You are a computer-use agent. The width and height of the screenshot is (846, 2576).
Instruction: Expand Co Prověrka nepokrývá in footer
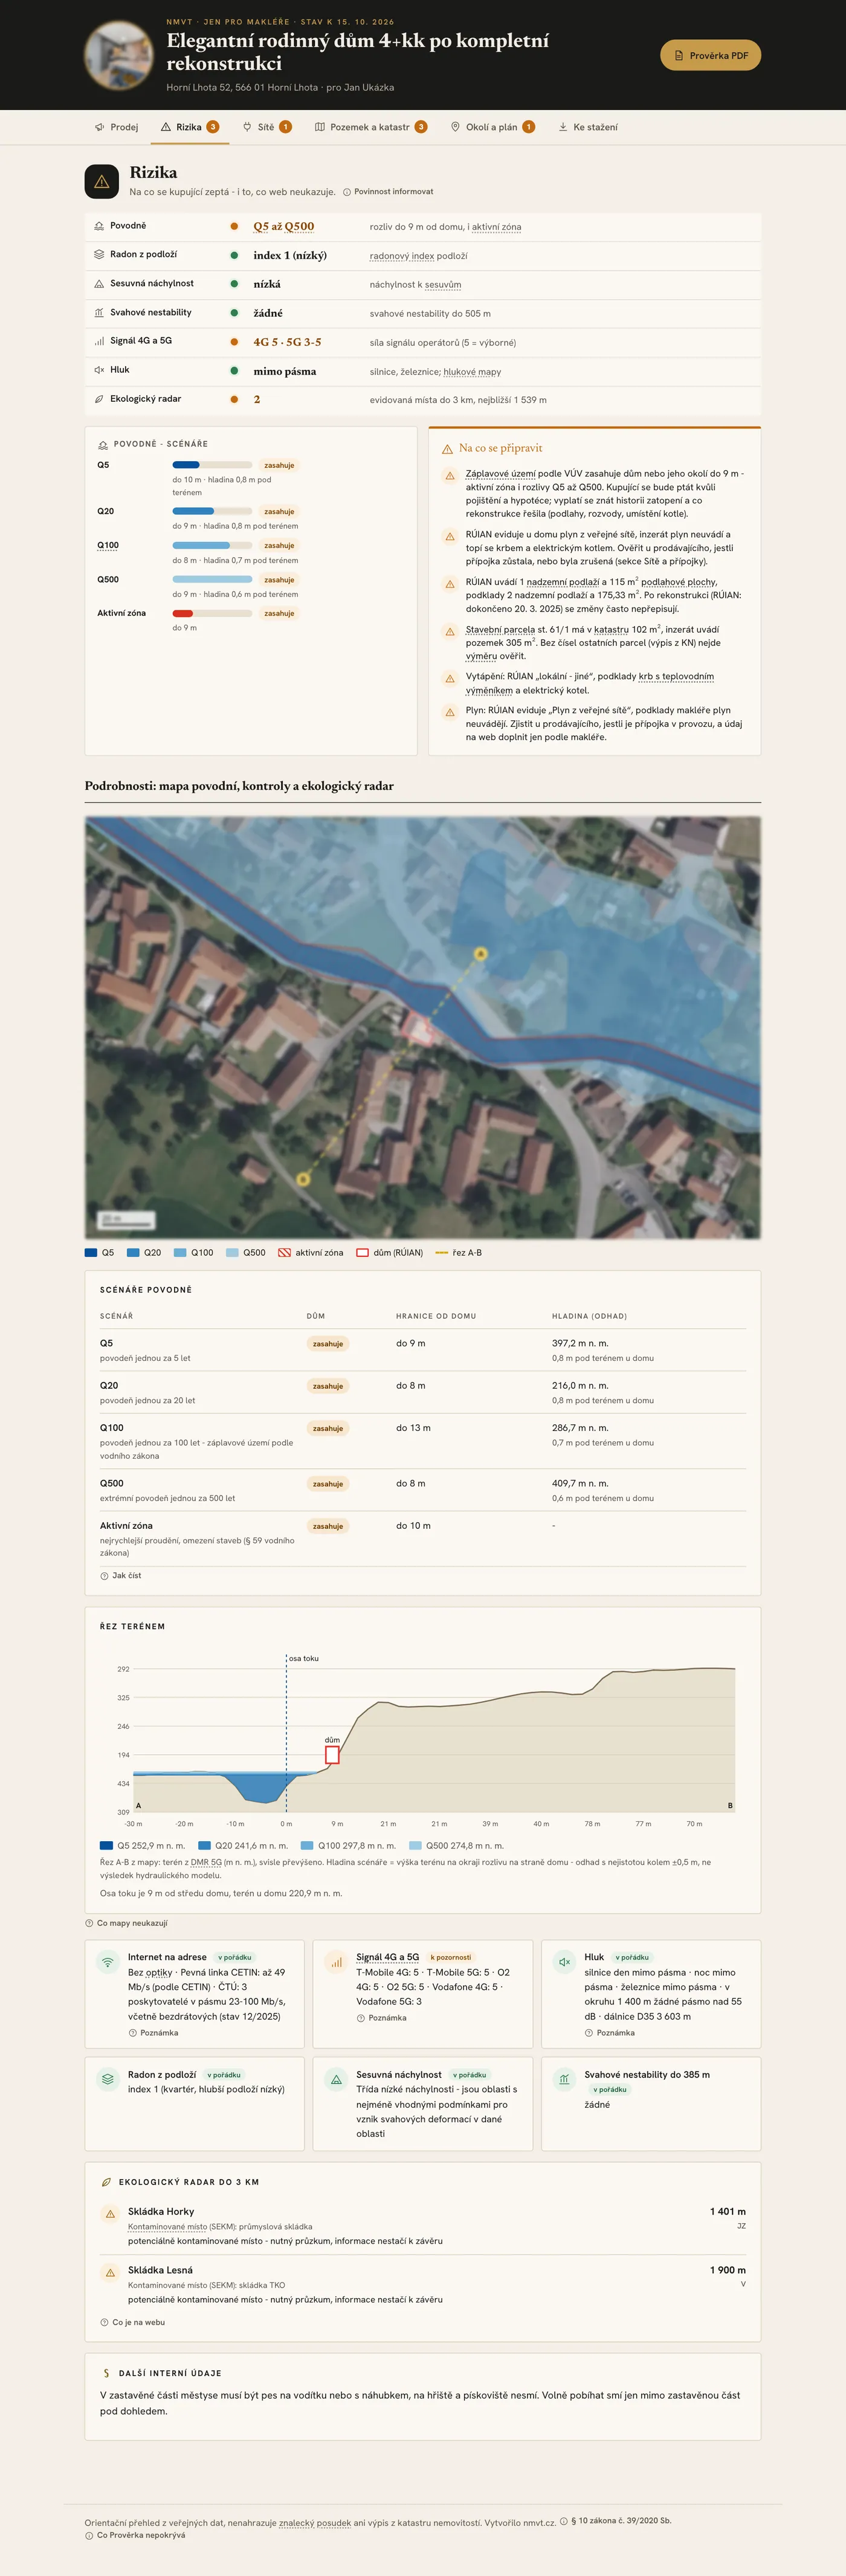tap(135, 2535)
